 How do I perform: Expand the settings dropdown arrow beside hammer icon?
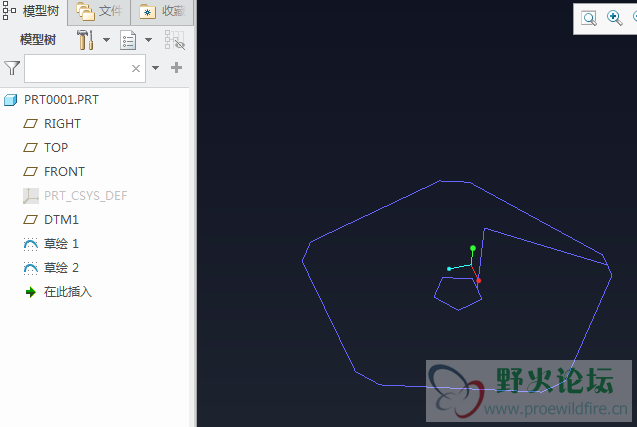pyautogui.click(x=106, y=40)
